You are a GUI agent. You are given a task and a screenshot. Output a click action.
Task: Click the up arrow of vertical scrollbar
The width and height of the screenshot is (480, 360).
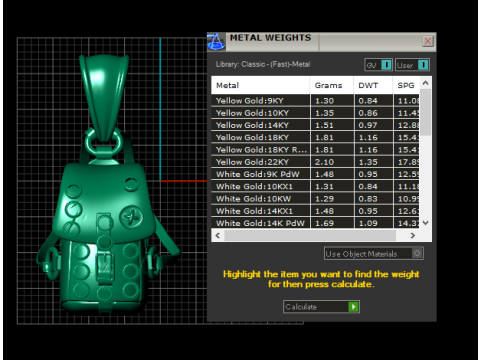tap(426, 83)
